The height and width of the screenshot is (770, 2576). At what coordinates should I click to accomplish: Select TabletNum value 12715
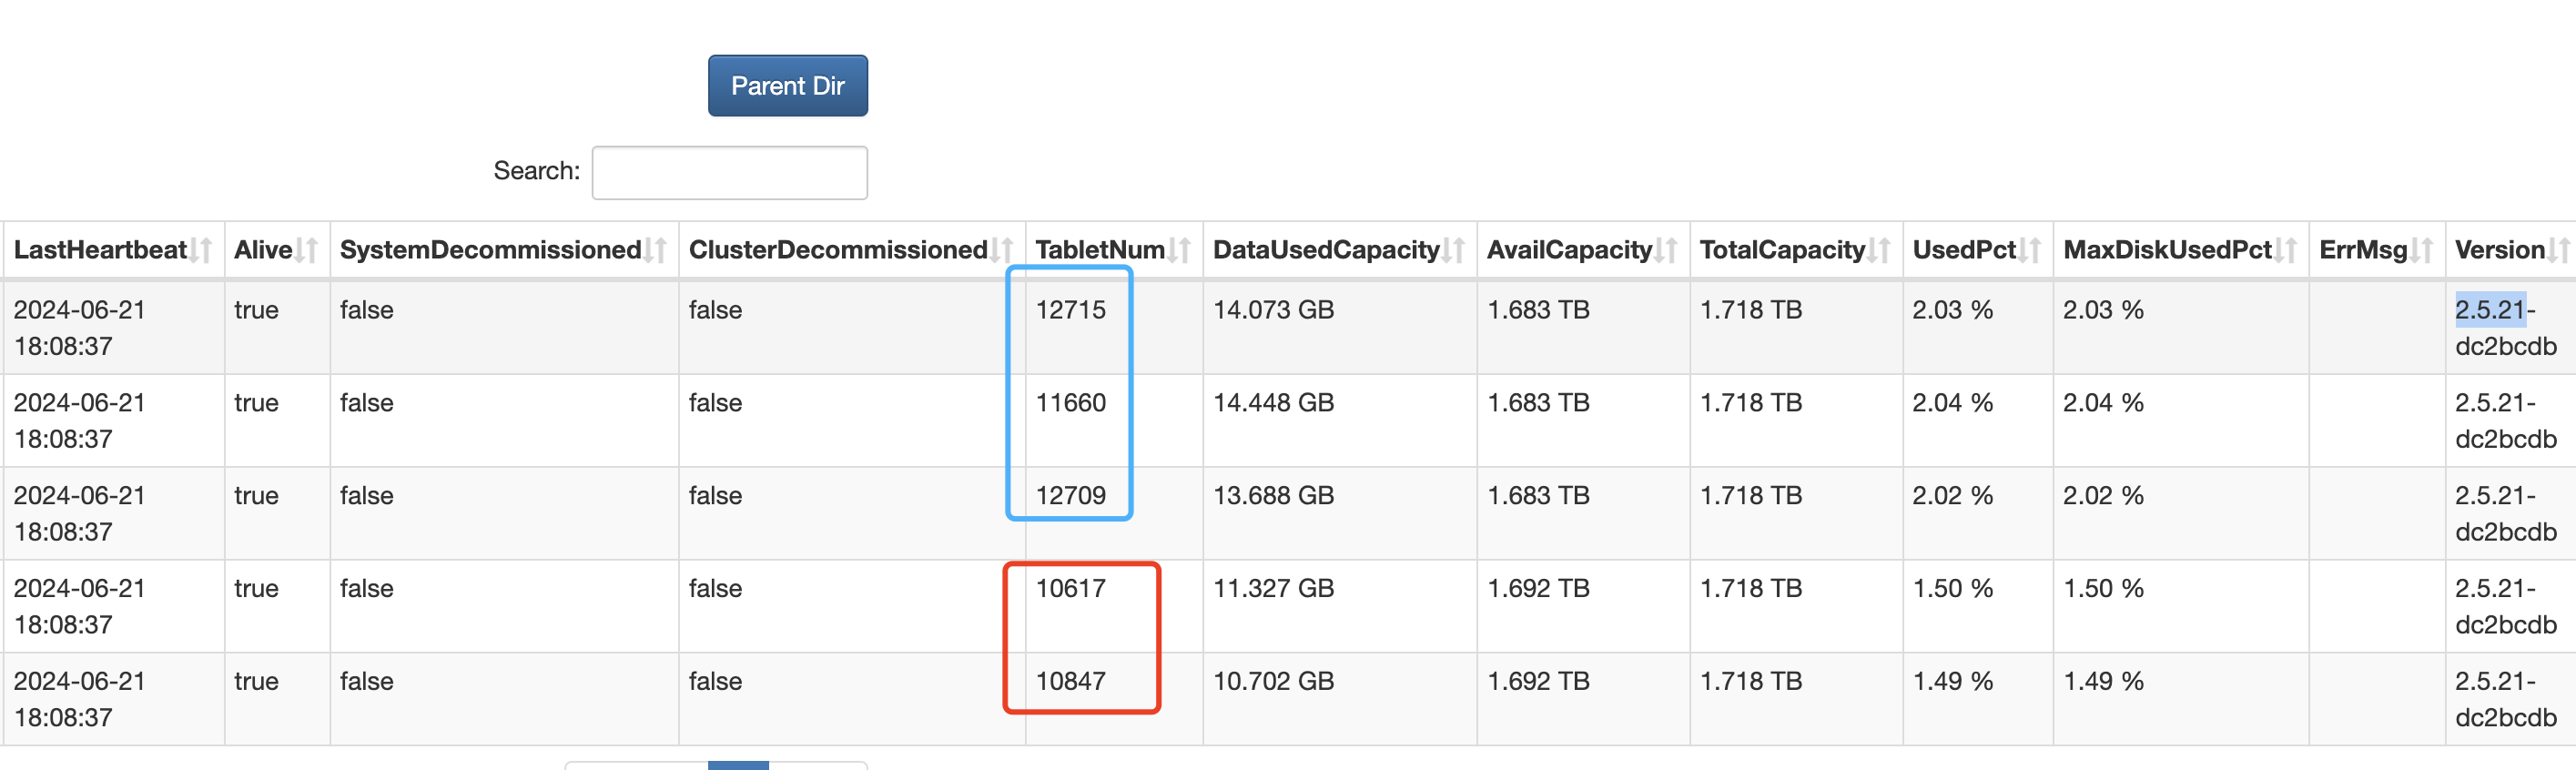[x=1070, y=310]
